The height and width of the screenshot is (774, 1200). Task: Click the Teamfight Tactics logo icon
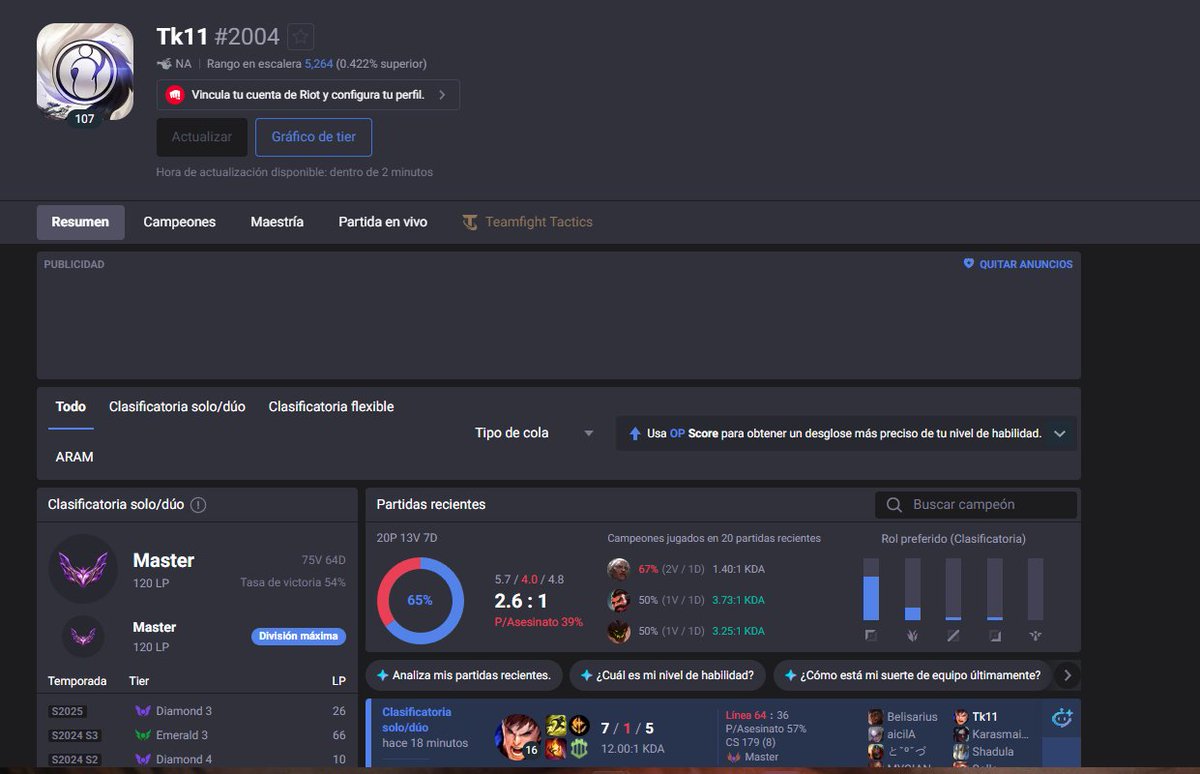pyautogui.click(x=470, y=222)
